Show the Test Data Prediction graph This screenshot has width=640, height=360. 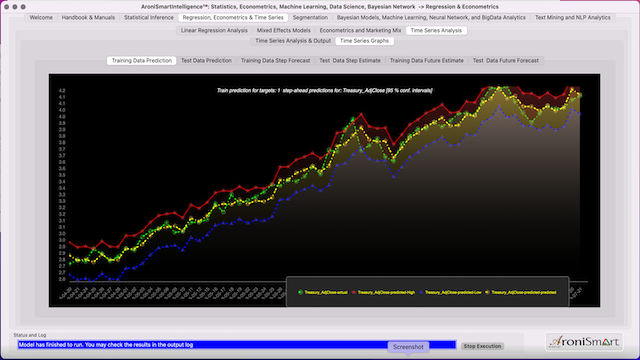click(206, 60)
